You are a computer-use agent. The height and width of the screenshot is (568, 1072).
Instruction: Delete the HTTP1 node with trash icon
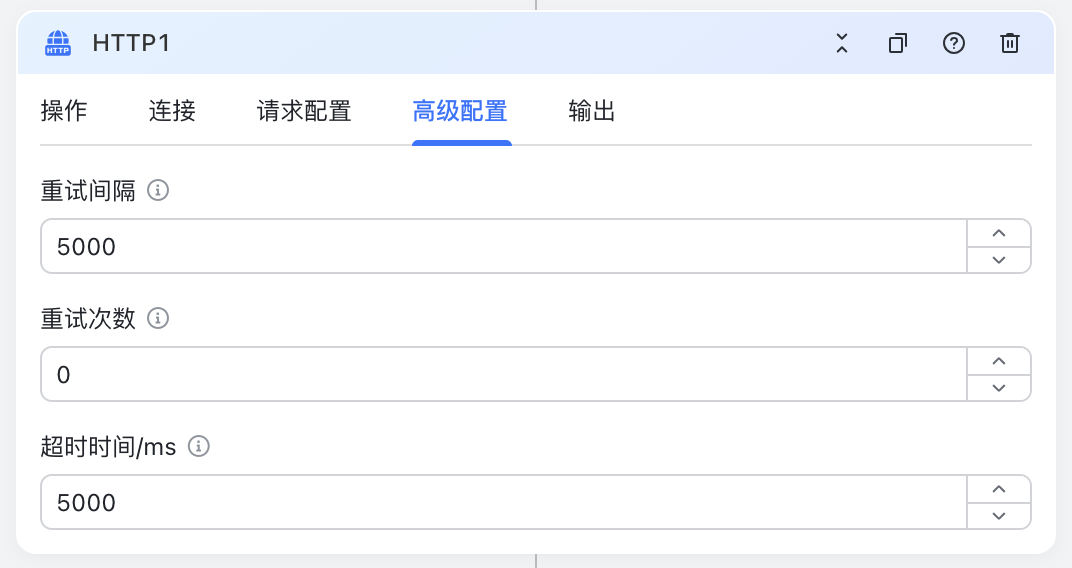1010,43
